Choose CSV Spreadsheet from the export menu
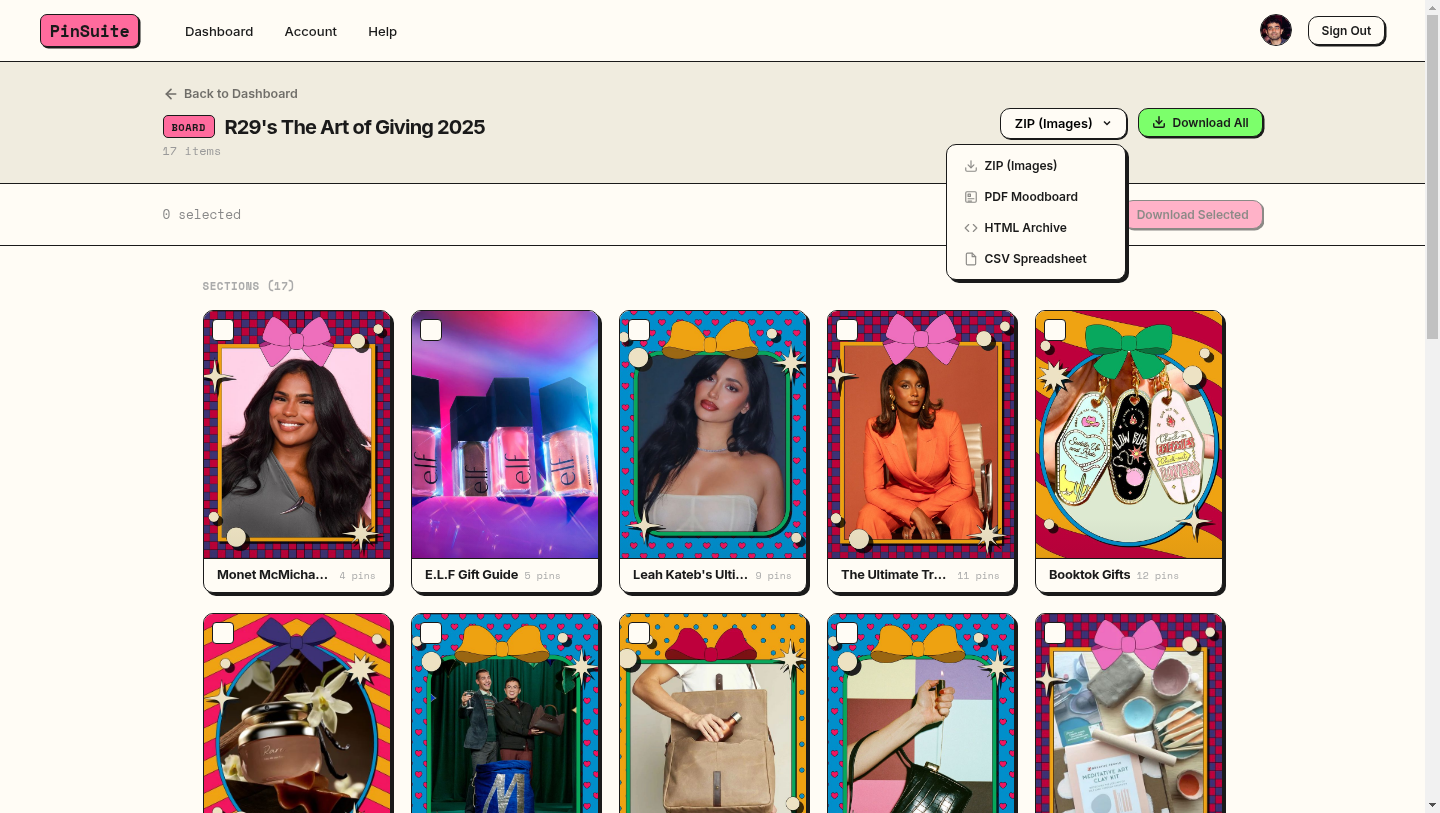 point(1035,258)
